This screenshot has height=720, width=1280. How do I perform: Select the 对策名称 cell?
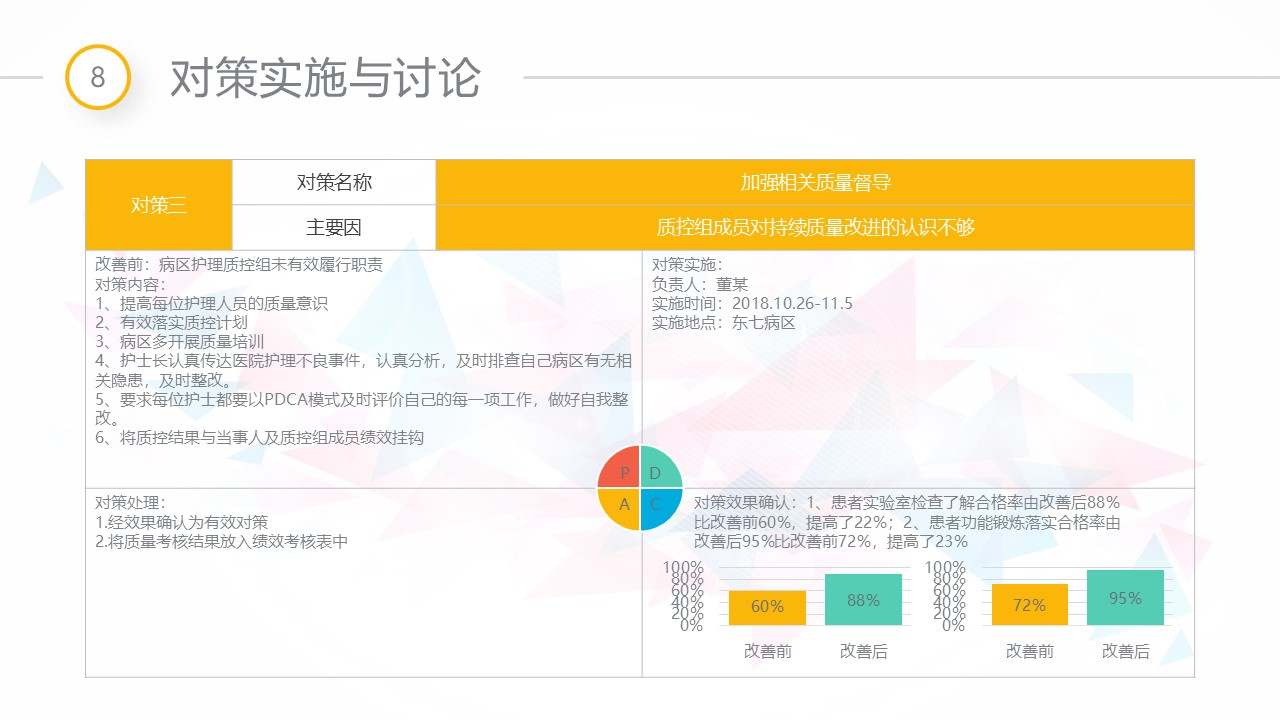click(334, 182)
